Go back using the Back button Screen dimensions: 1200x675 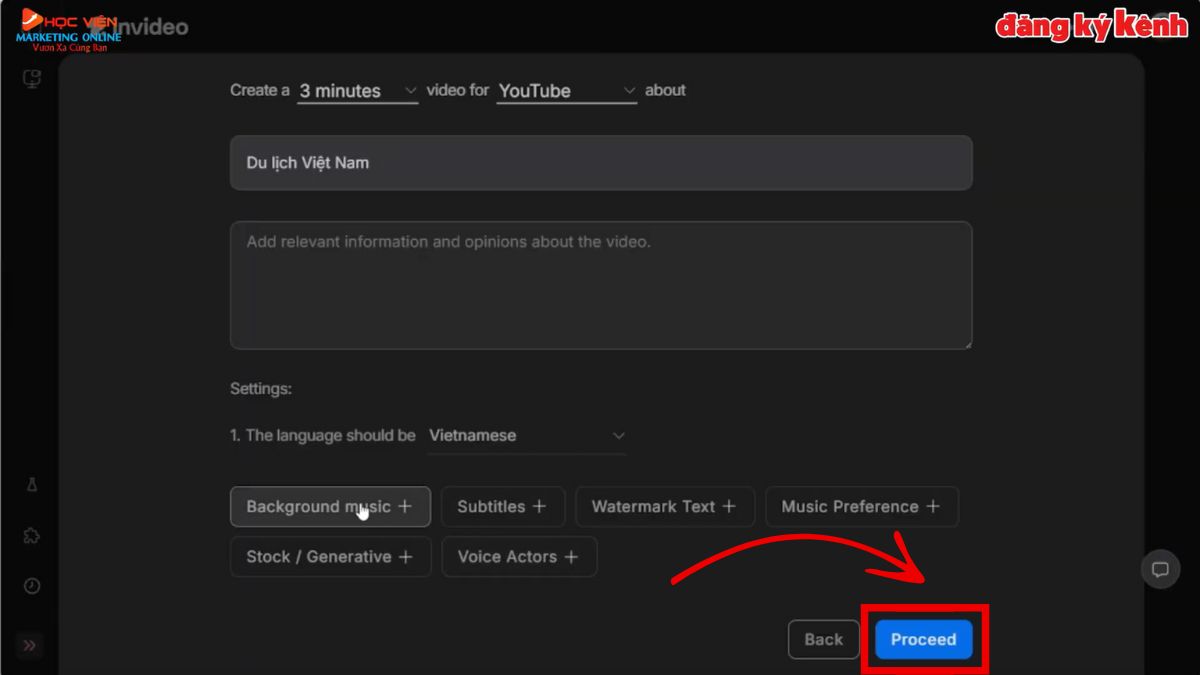823,639
